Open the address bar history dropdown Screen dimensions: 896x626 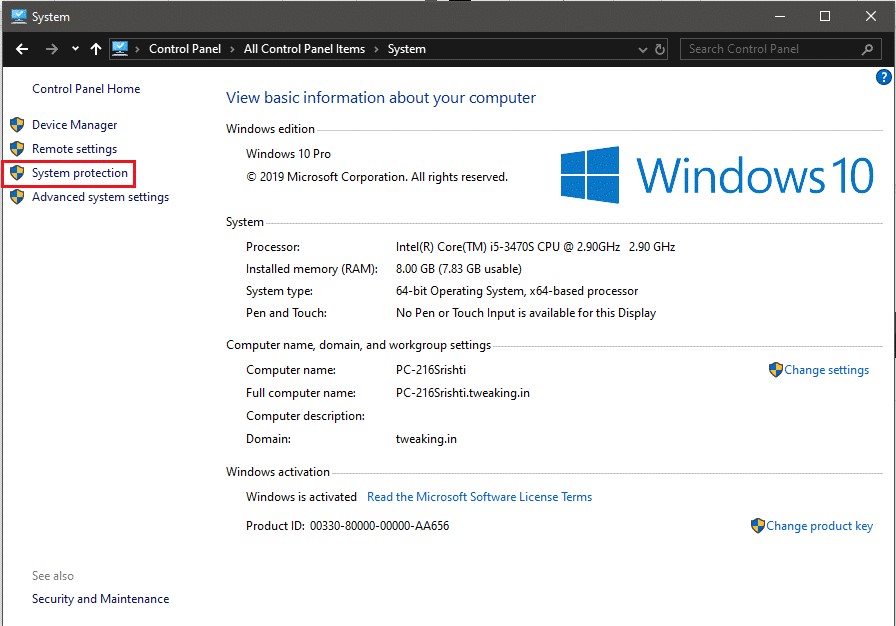click(x=643, y=48)
